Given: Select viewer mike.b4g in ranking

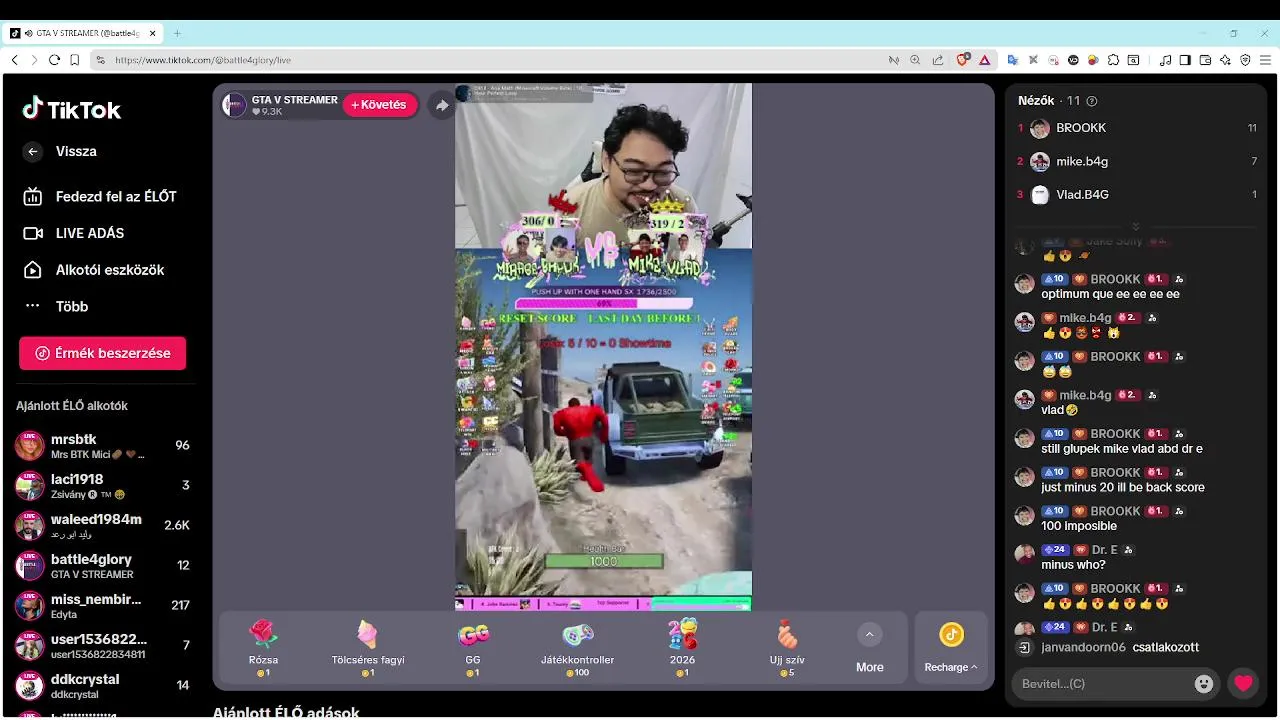Looking at the screenshot, I should point(1137,161).
